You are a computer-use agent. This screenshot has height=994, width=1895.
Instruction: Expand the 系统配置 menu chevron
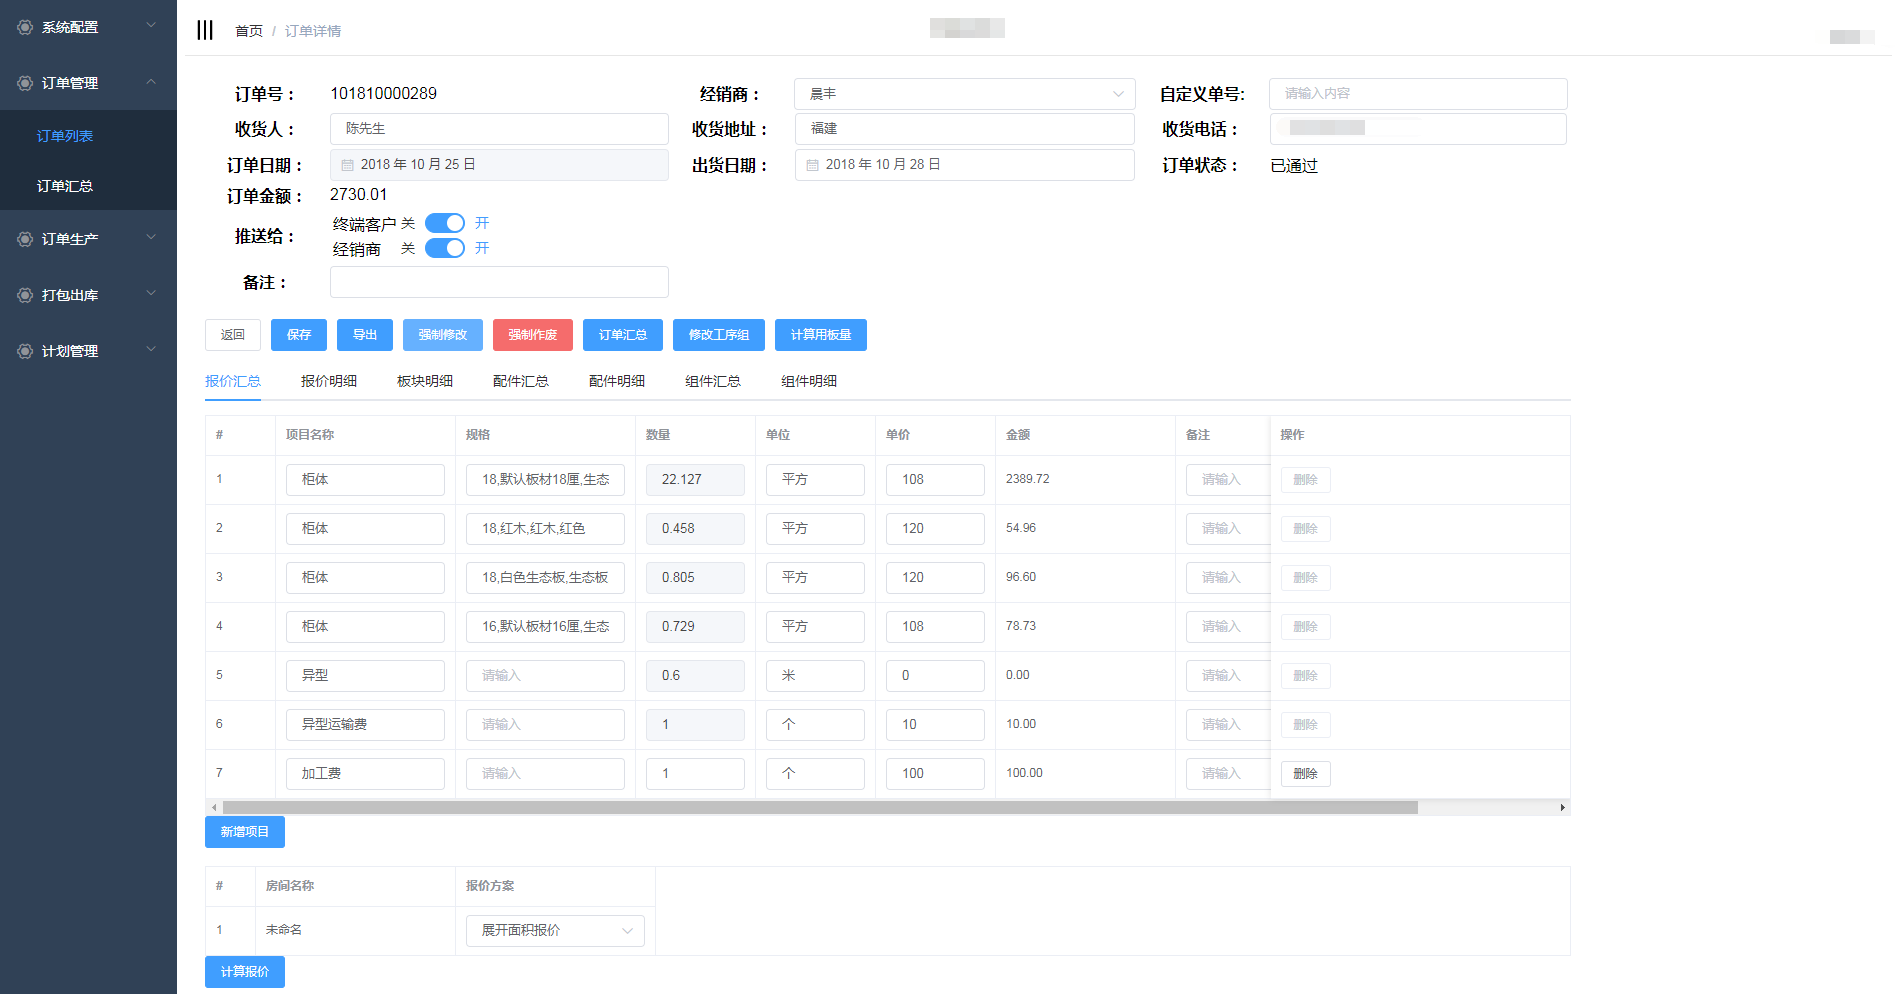point(151,26)
